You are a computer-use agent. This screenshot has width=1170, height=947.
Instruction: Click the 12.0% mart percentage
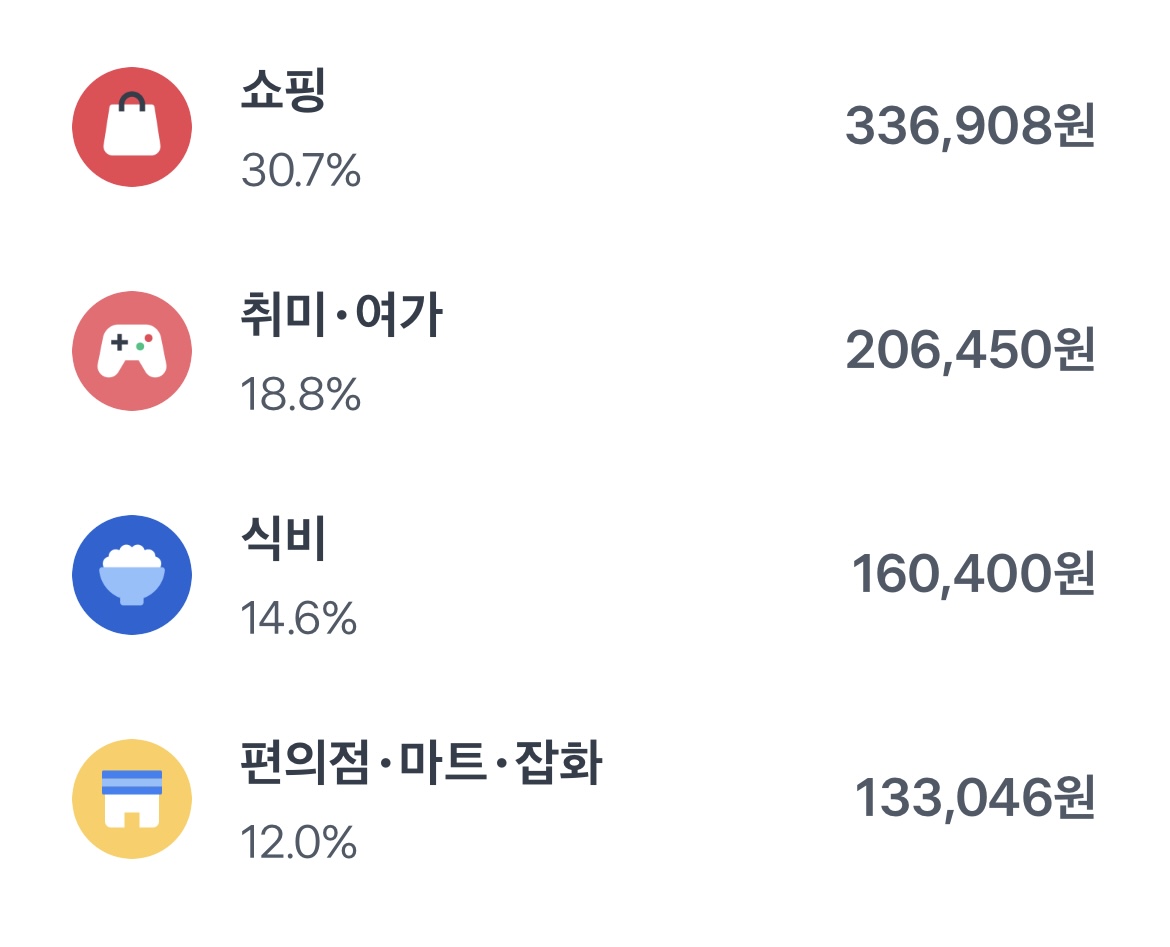298,843
